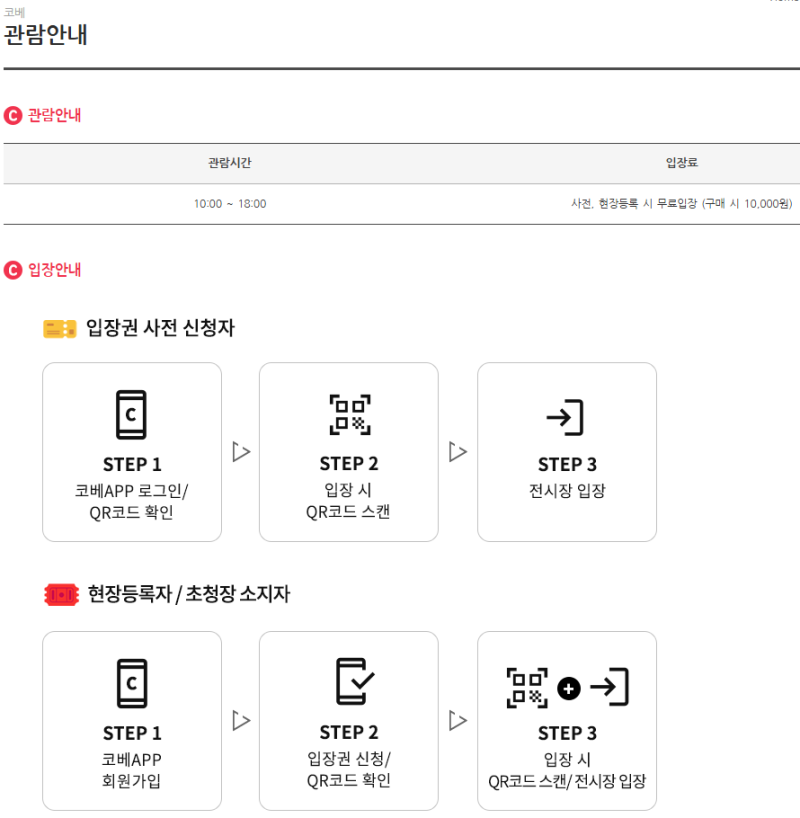This screenshot has height=818, width=800.
Task: Click the 관람시간 table header
Action: [x=230, y=163]
